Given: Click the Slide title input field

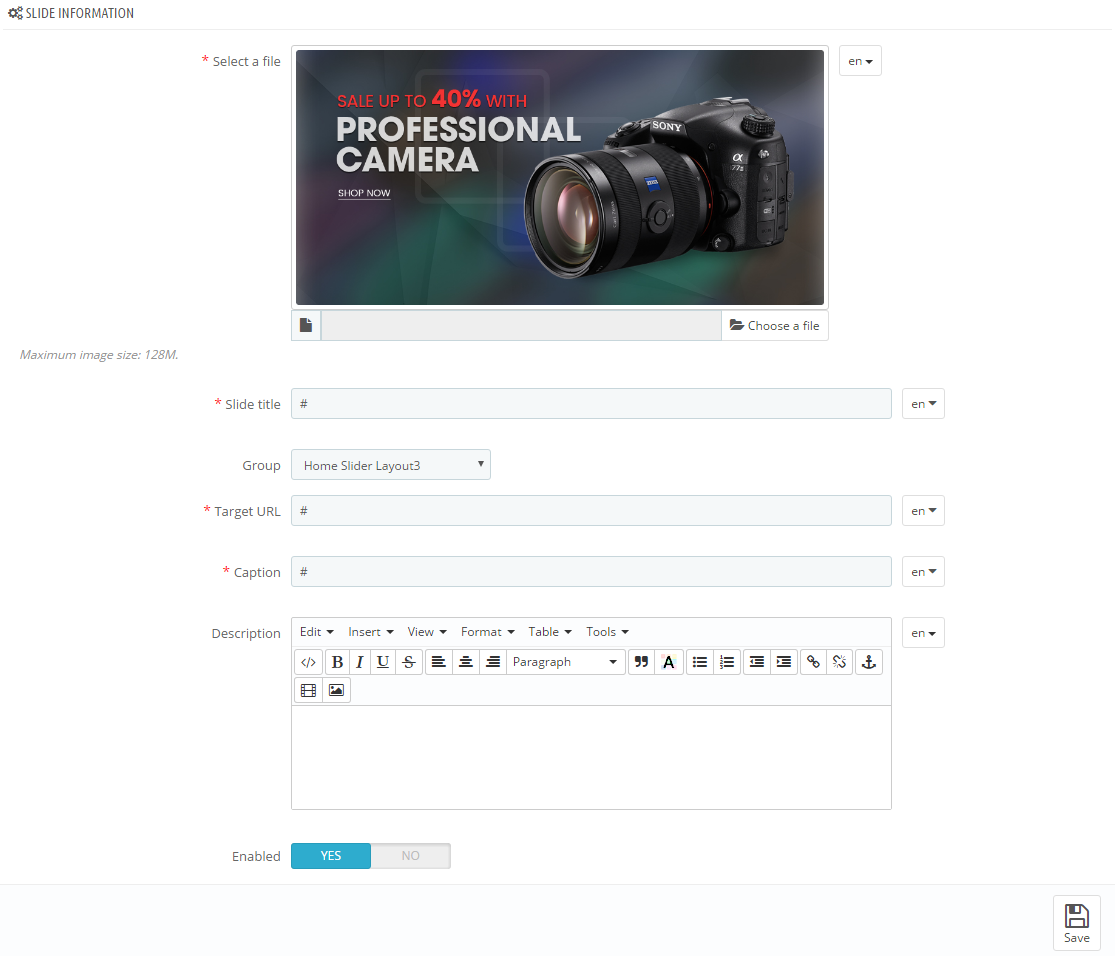Looking at the screenshot, I should click(591, 404).
